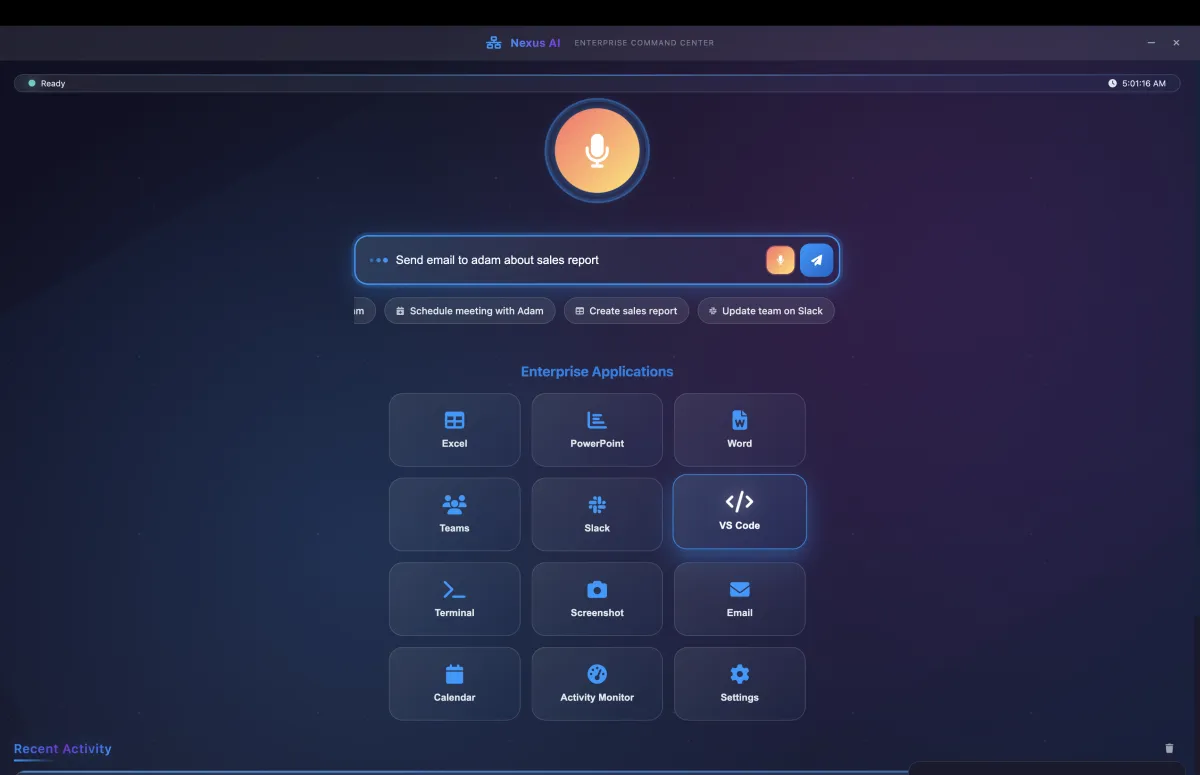The height and width of the screenshot is (775, 1200).
Task: Click the small microphone icon in command box
Action: pos(780,260)
